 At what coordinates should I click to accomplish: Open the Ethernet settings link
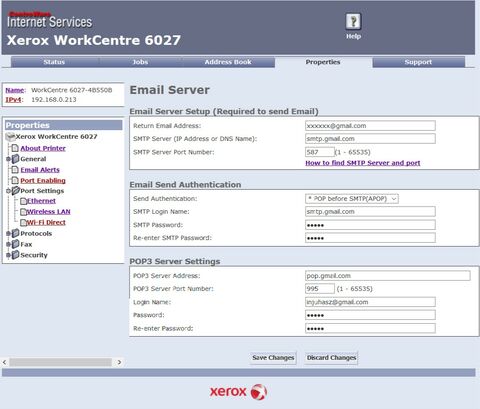point(41,201)
